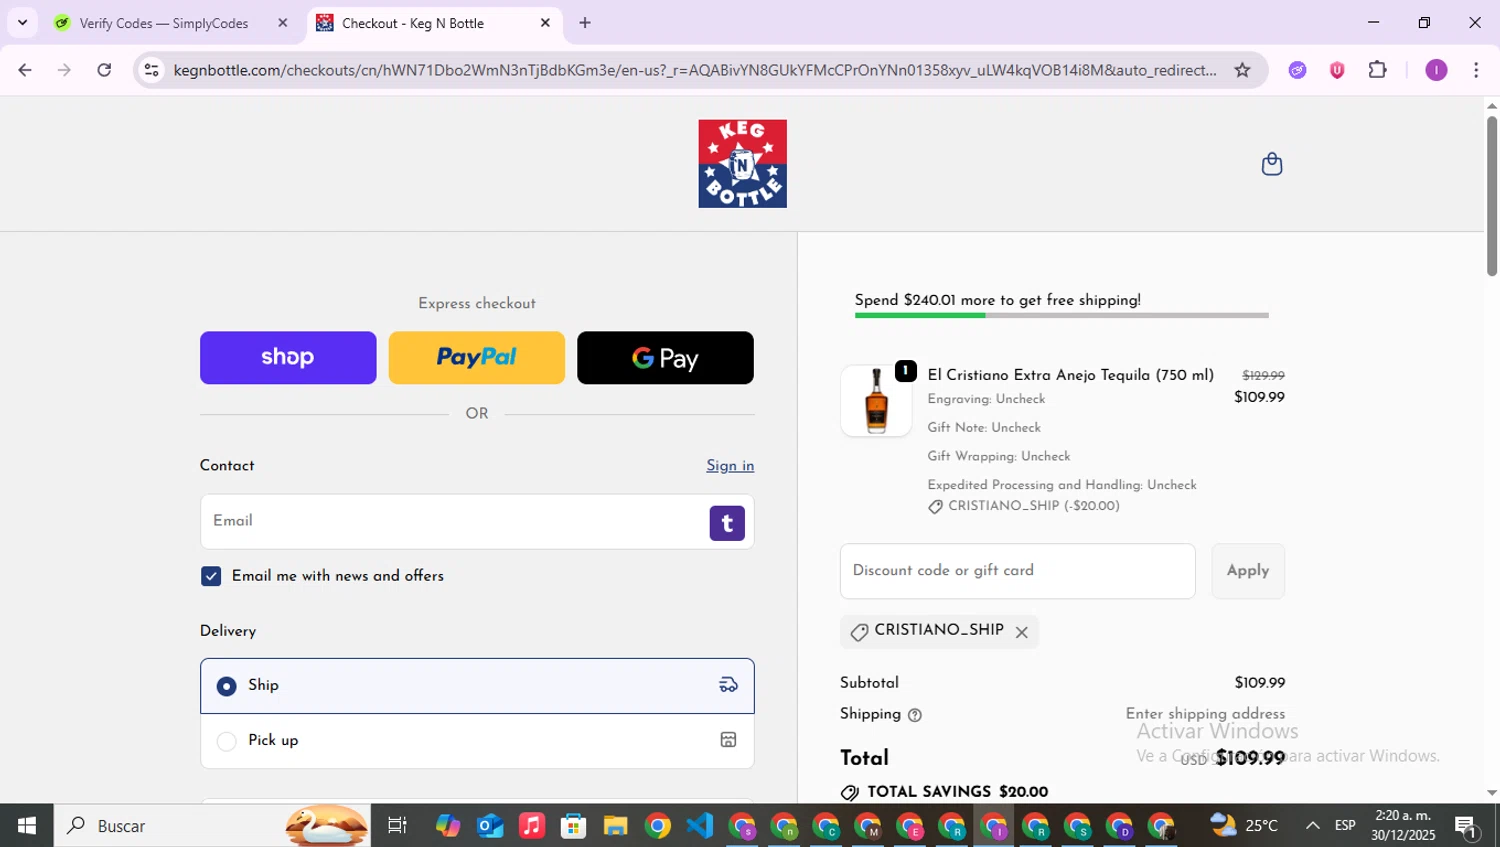1500x847 pixels.
Task: Open the weather widget showing 25°C
Action: pos(1244,826)
